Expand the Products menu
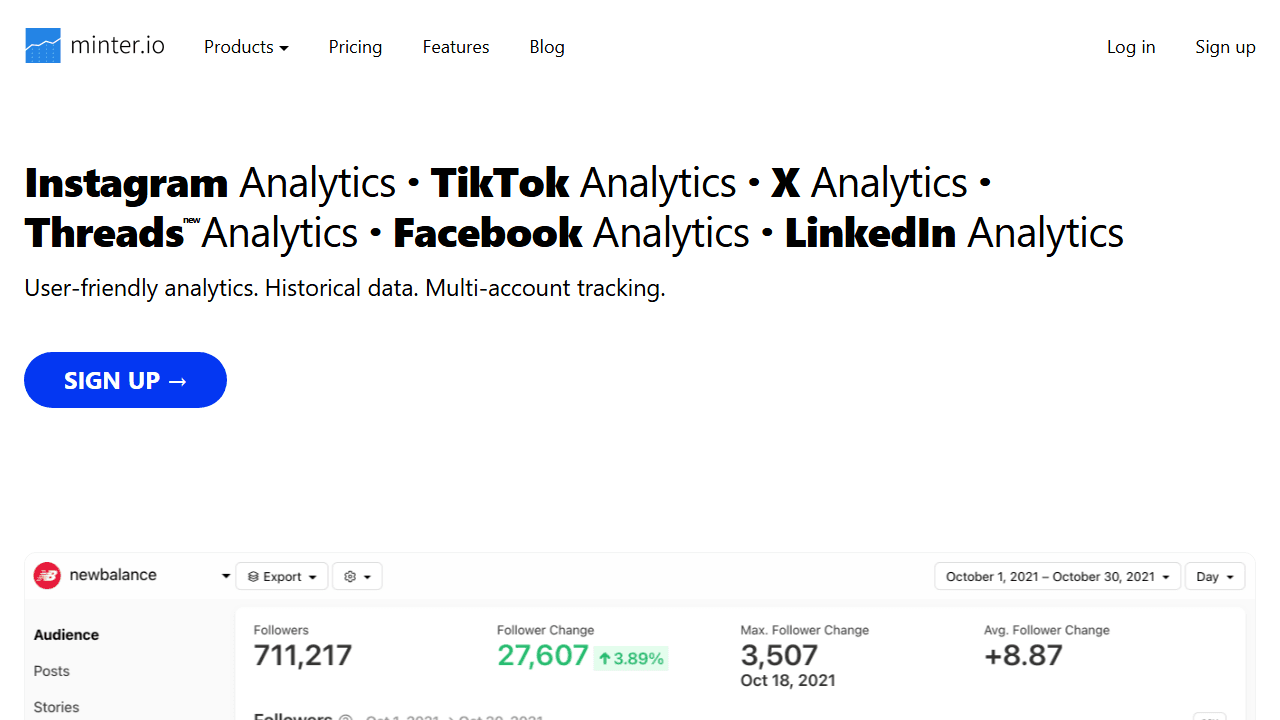Image resolution: width=1280 pixels, height=720 pixels. pos(246,47)
